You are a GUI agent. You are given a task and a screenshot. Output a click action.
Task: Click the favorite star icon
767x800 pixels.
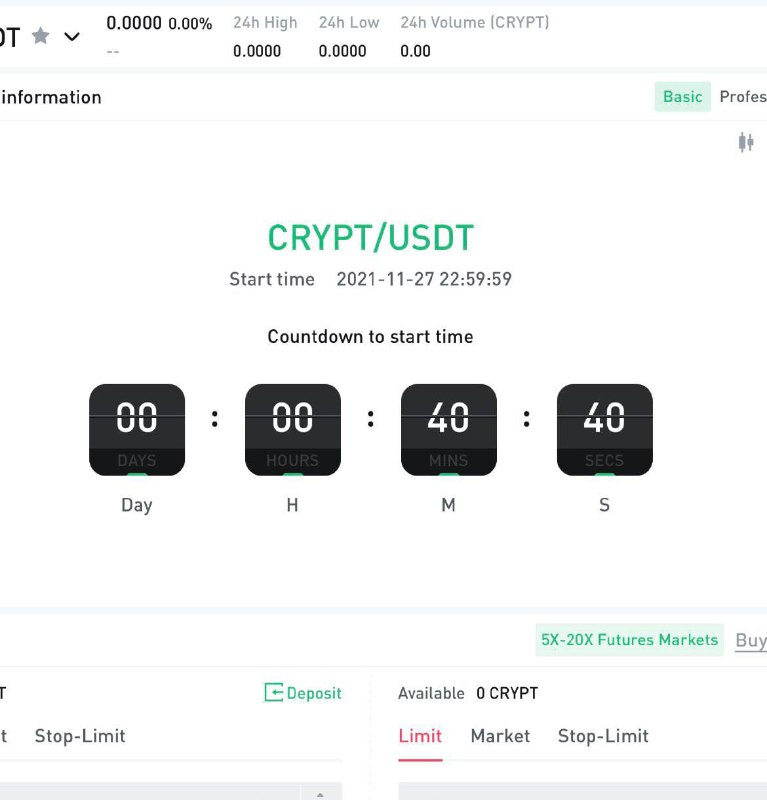pyautogui.click(x=40, y=36)
